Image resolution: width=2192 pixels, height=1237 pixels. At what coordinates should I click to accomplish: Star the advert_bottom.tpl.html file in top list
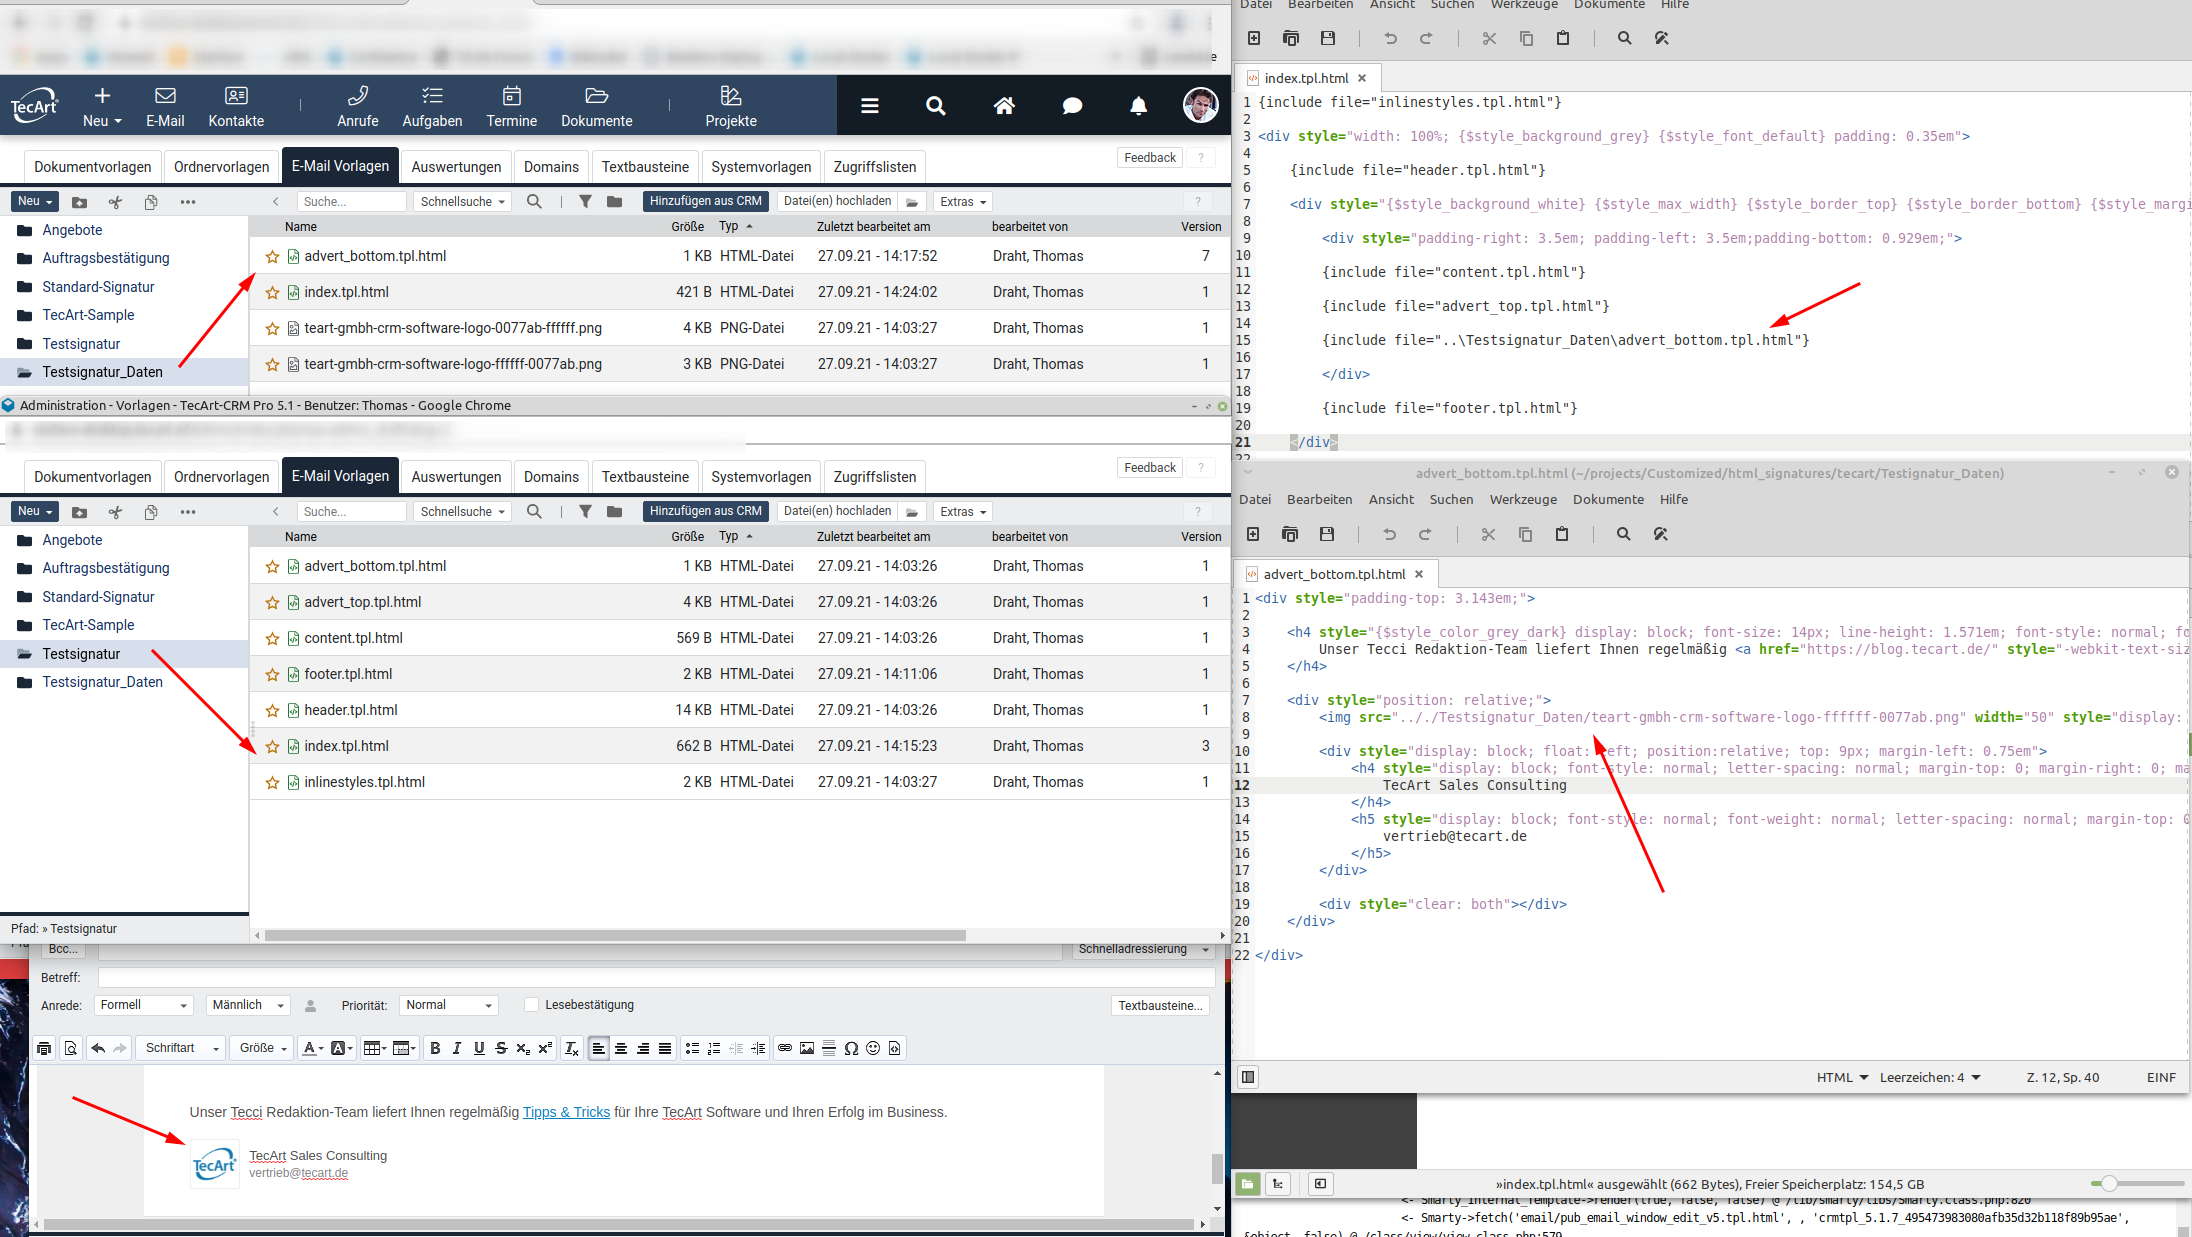coord(272,257)
